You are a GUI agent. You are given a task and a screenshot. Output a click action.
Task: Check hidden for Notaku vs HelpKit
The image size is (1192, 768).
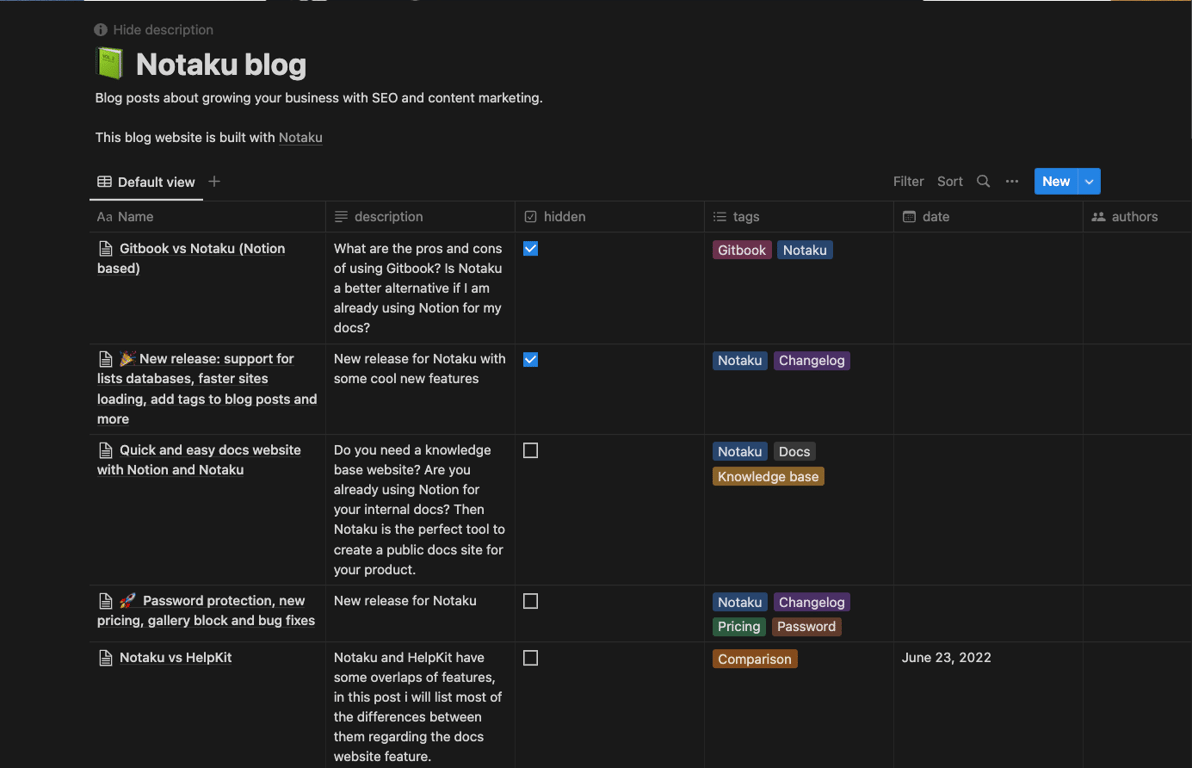[x=531, y=659]
